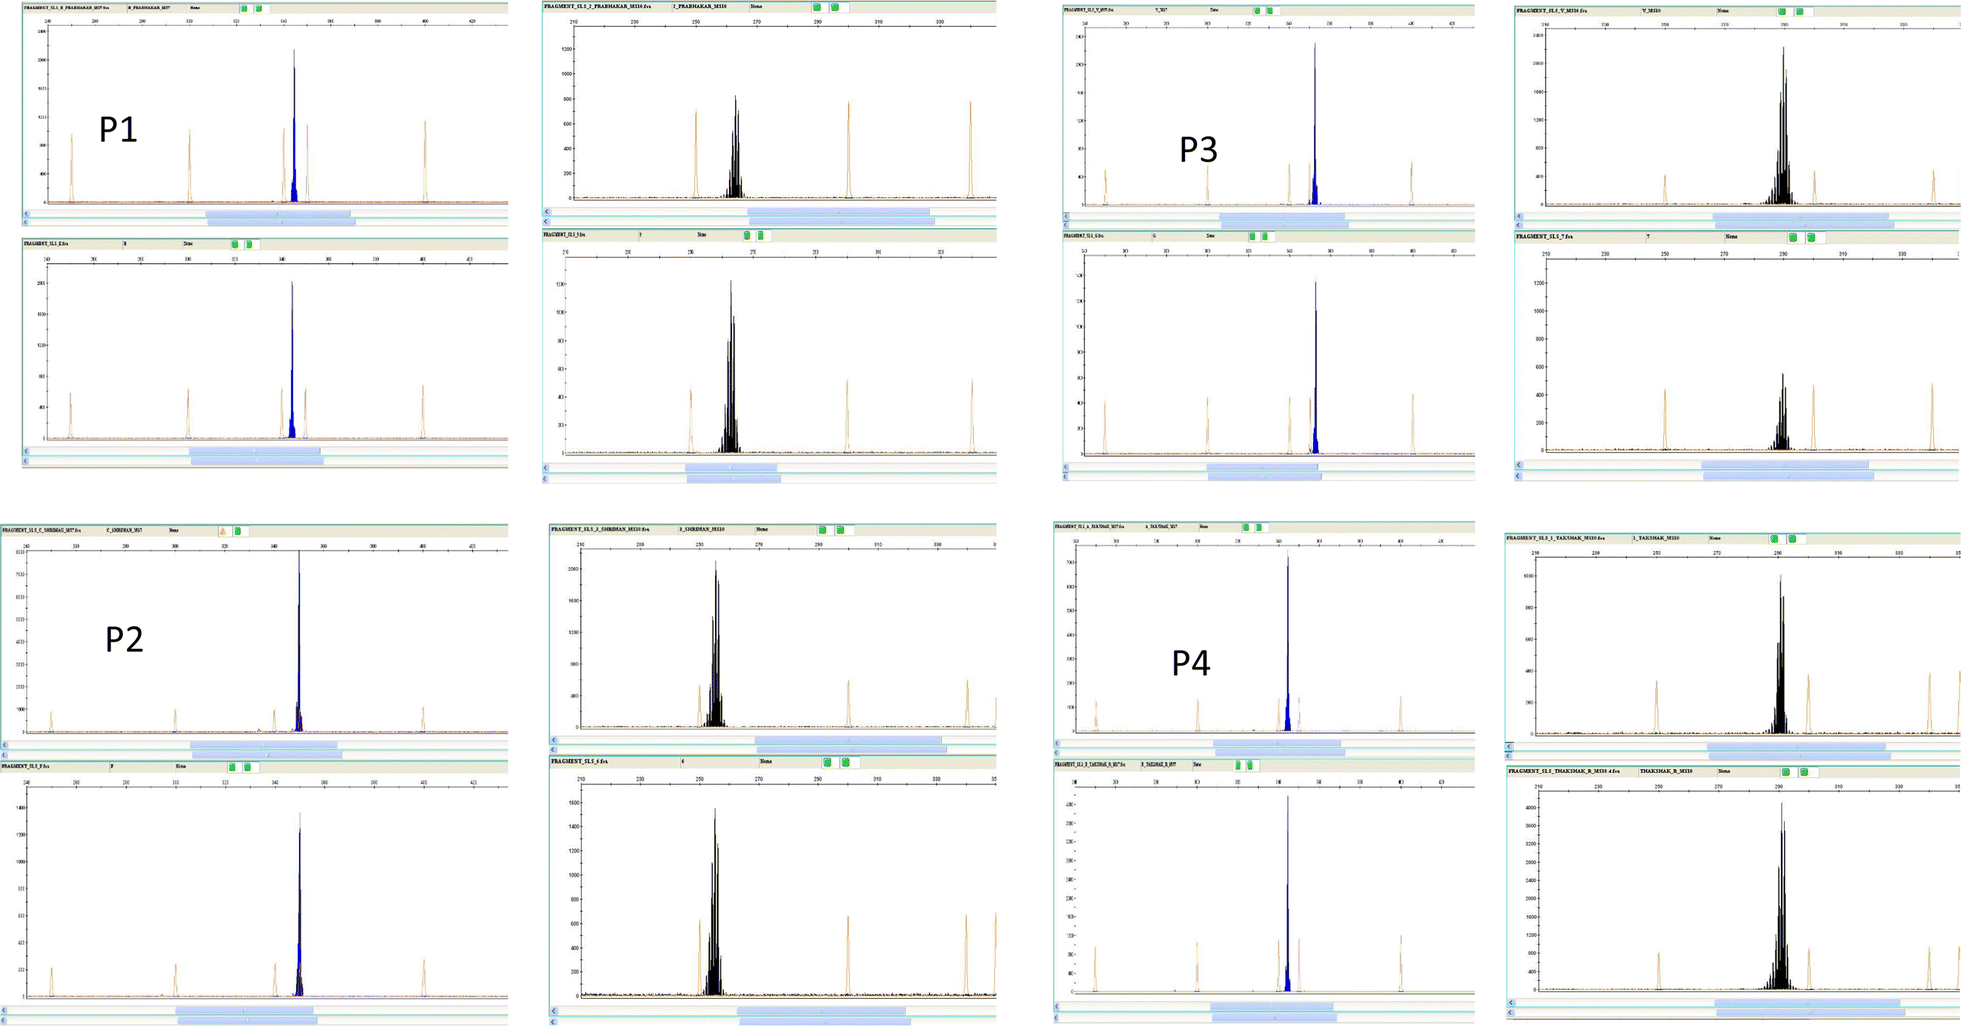
Task: Click first green flag in THAKSHAK_B_MS10 panel header
Action: (x=1786, y=772)
